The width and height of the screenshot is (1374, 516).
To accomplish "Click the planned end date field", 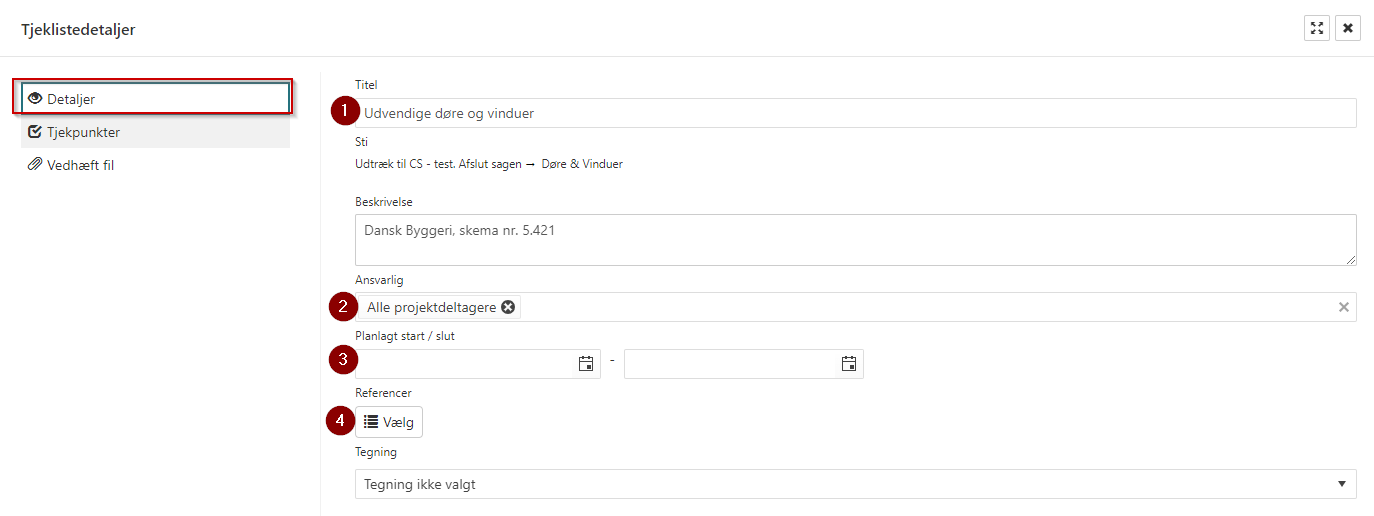I will tap(730, 364).
